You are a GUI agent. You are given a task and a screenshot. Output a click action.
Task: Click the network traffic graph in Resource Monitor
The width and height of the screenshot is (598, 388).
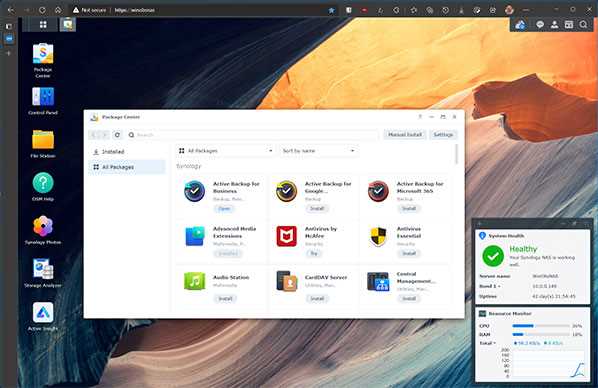548,364
